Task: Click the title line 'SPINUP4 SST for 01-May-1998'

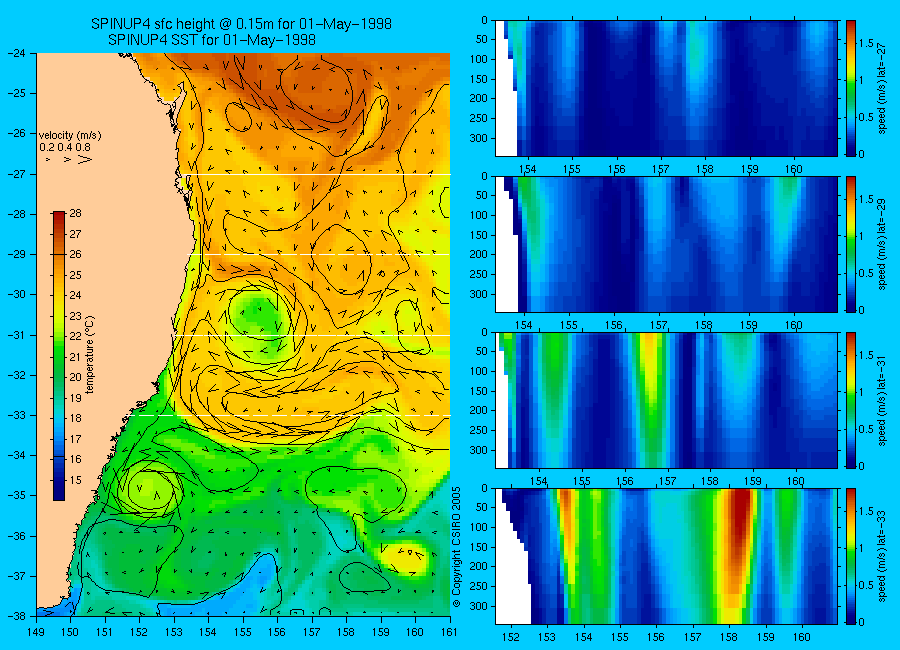Action: (212, 40)
